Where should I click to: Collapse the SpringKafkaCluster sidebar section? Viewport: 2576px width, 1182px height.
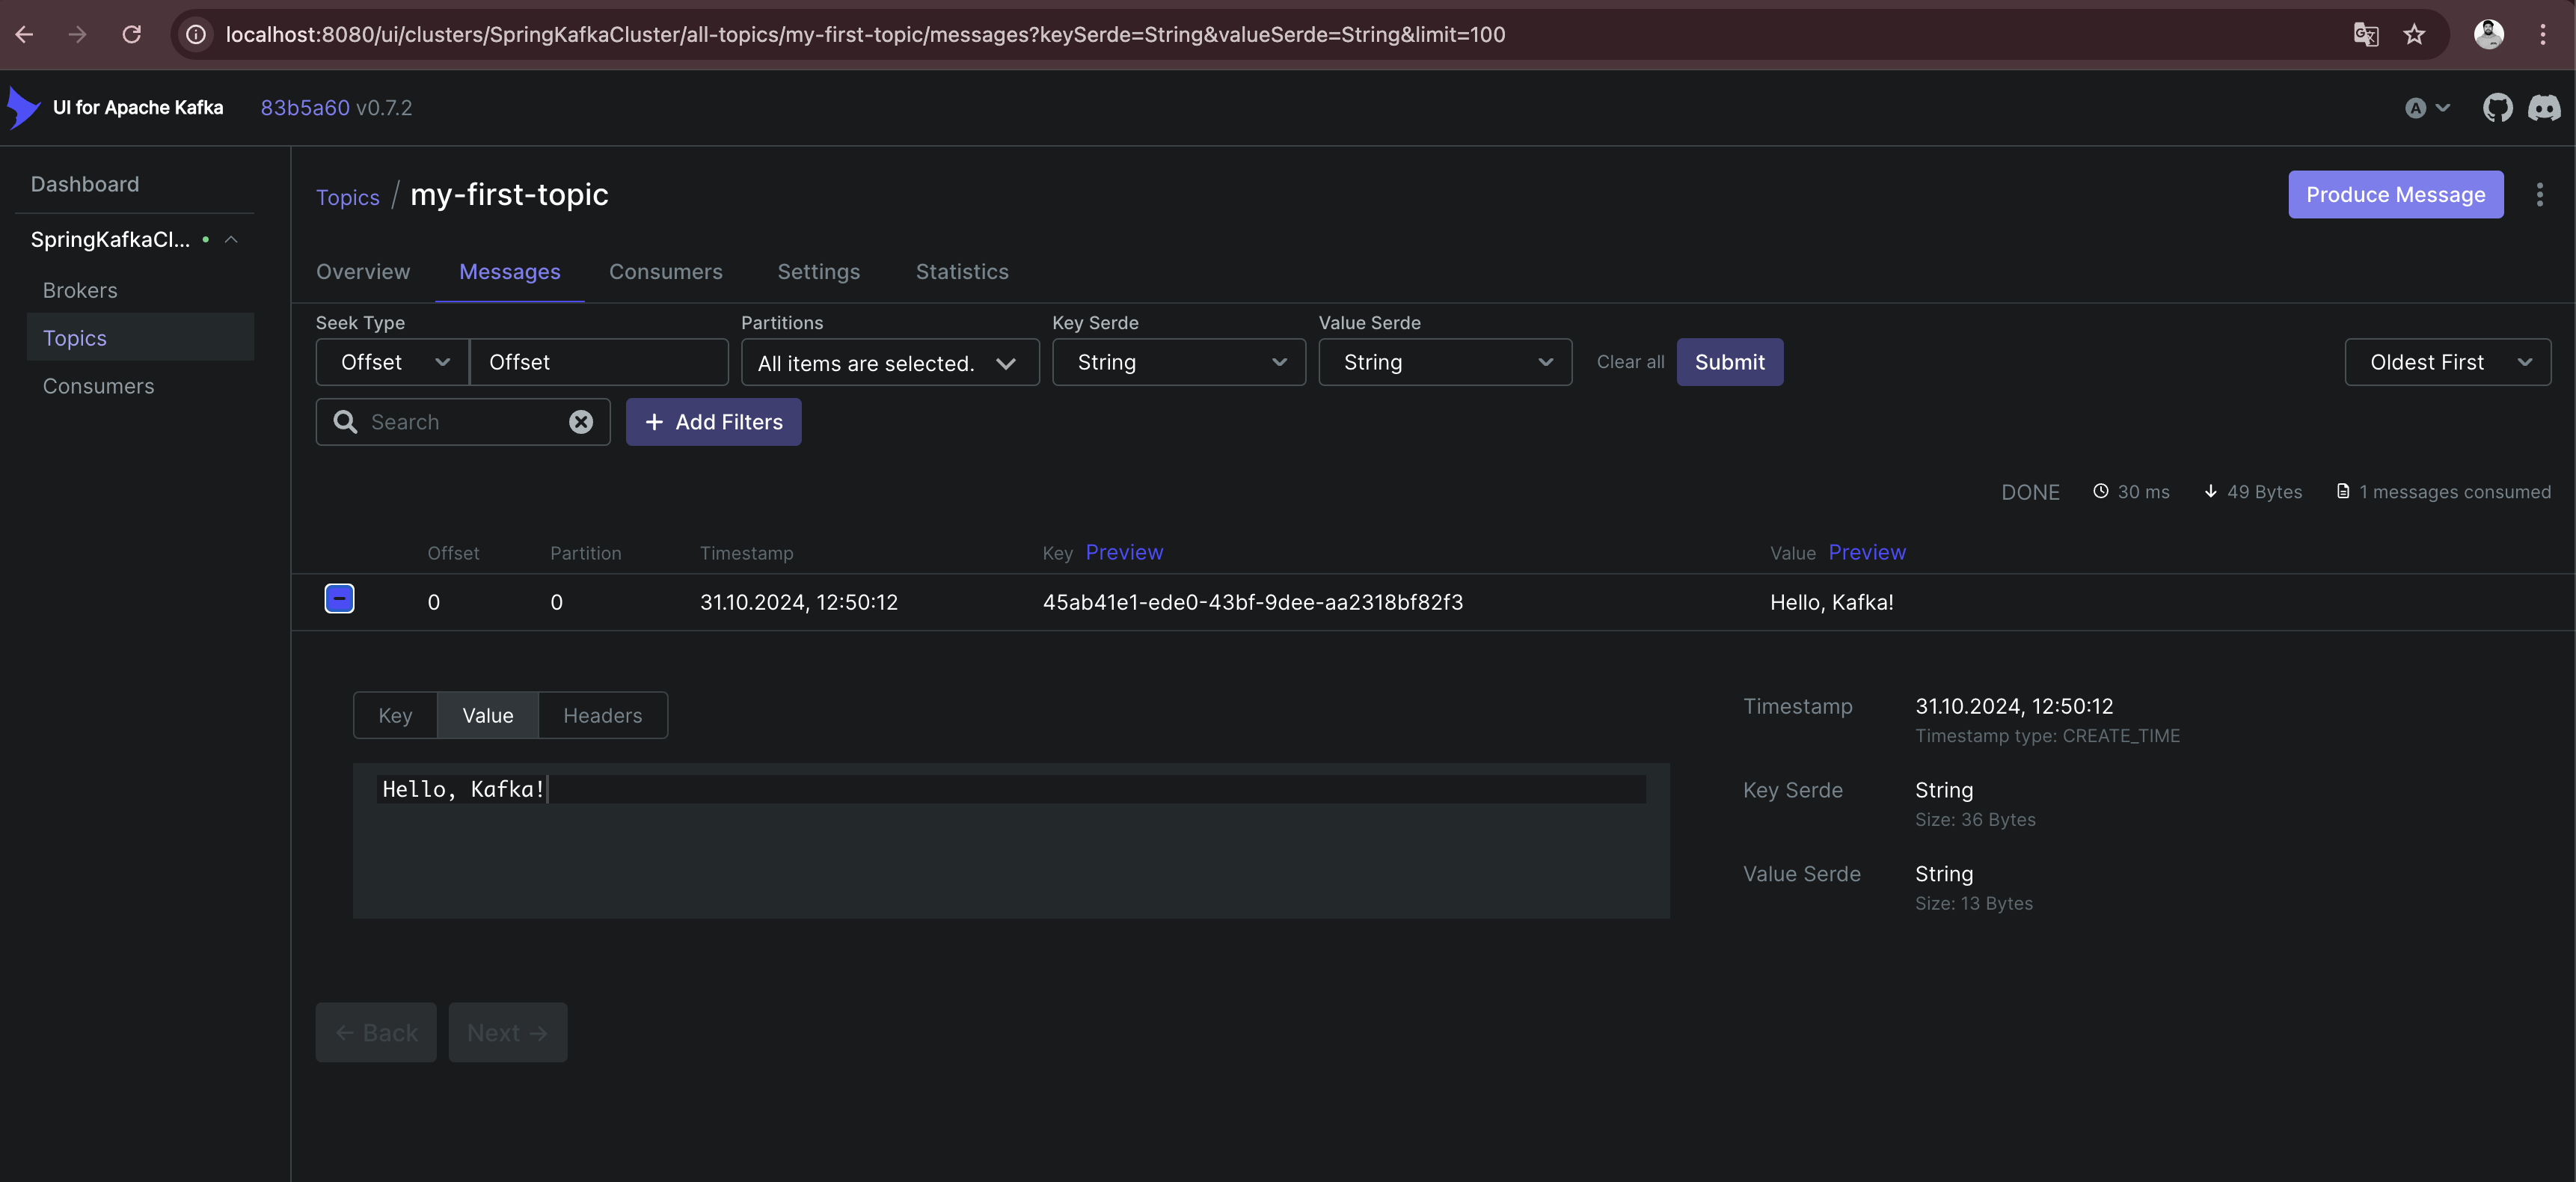[x=231, y=240]
